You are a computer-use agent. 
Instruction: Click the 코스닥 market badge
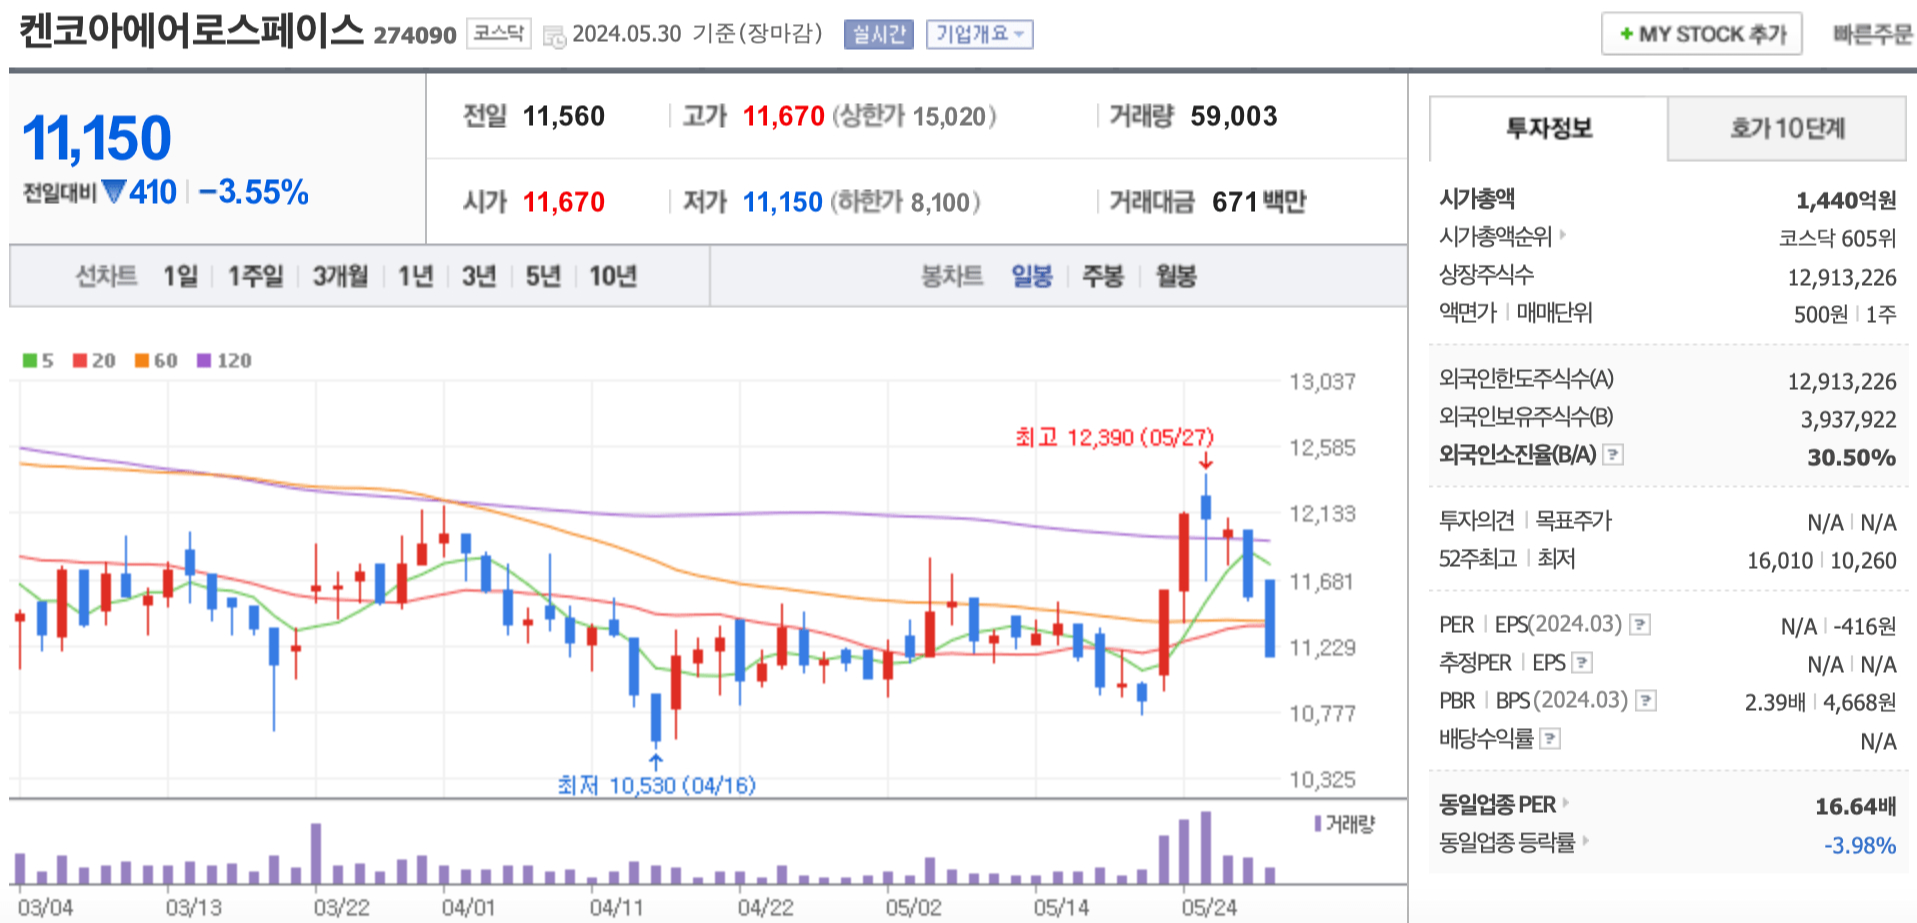point(499,34)
